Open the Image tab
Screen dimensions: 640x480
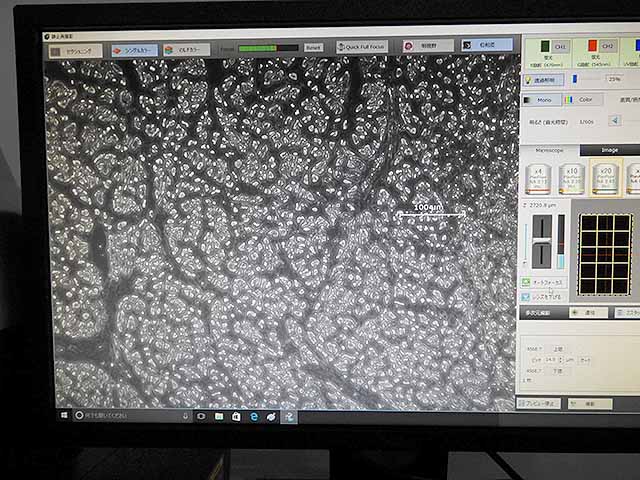(610, 150)
